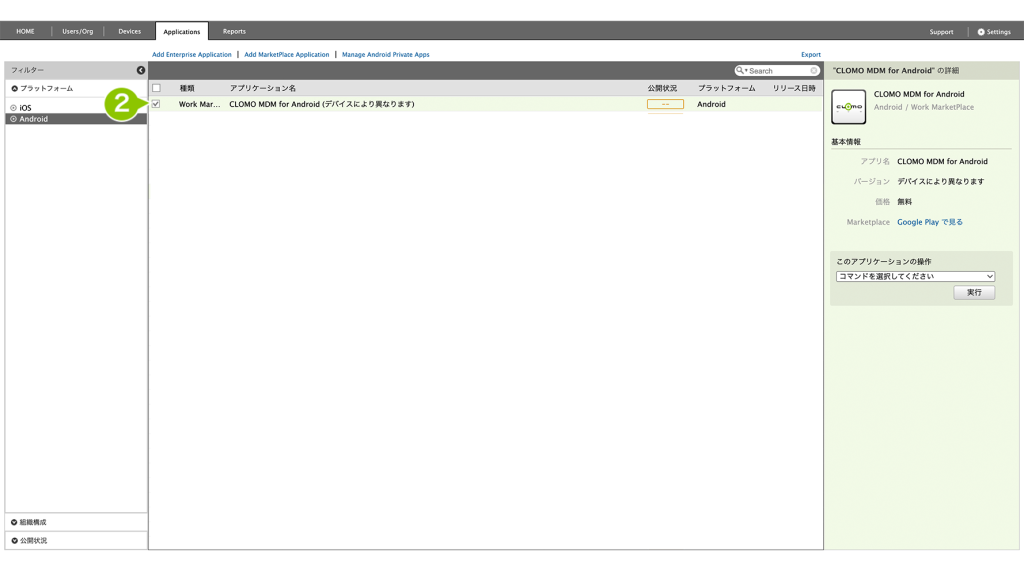
Task: Click the フィルター panel header text
Action: tap(27, 70)
